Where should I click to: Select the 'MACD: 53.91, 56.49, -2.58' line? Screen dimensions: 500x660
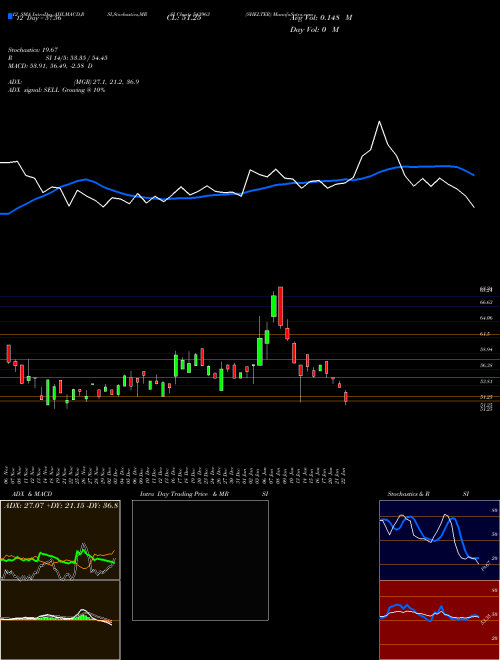[x=50, y=66]
